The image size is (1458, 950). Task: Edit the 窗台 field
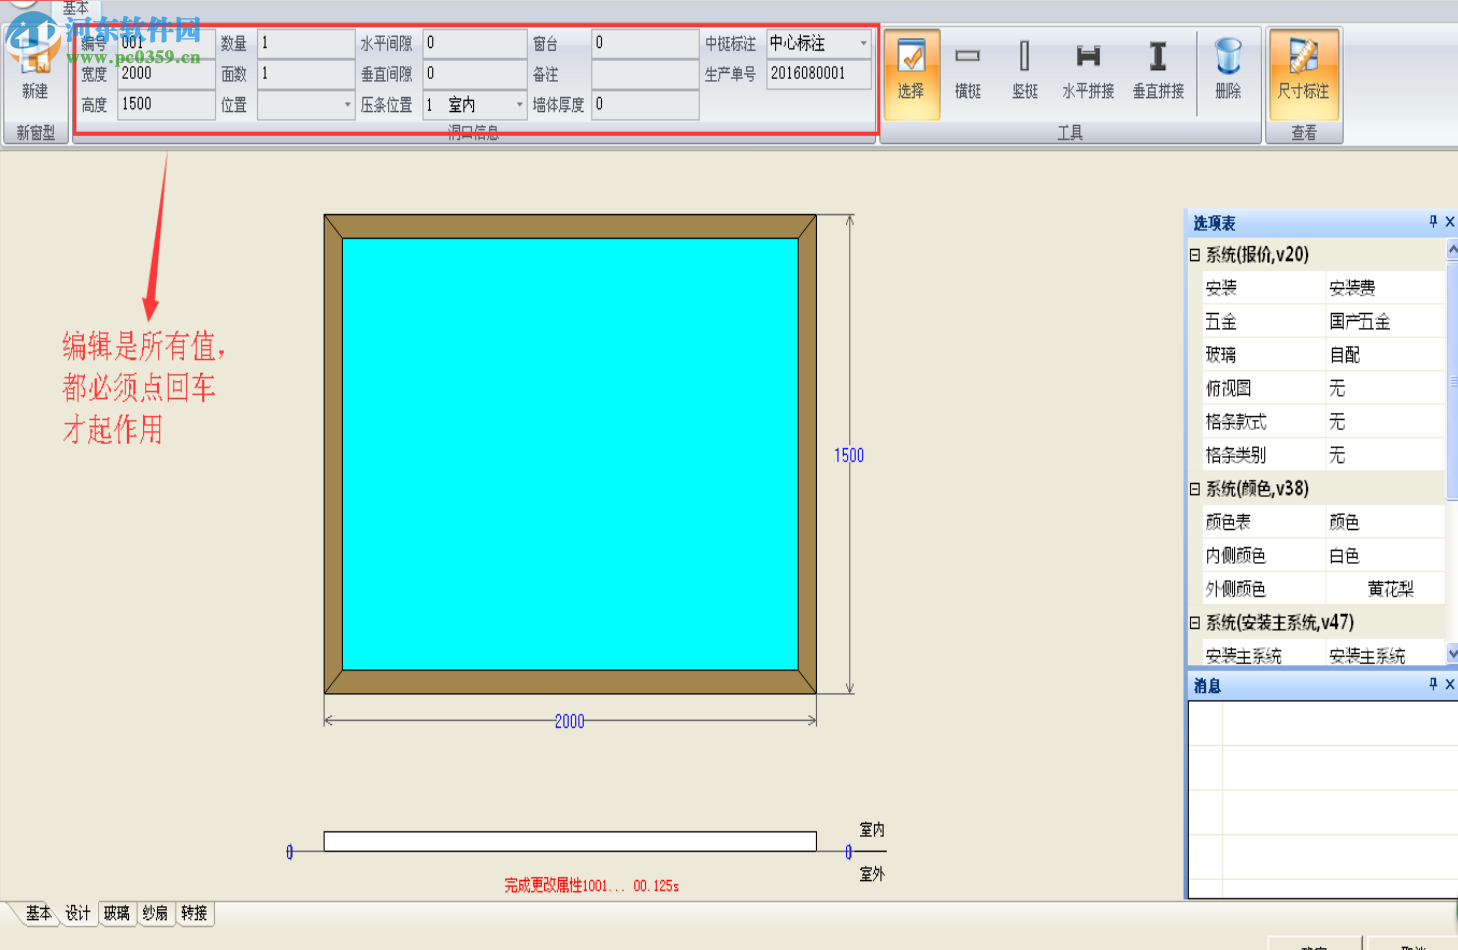coord(645,43)
